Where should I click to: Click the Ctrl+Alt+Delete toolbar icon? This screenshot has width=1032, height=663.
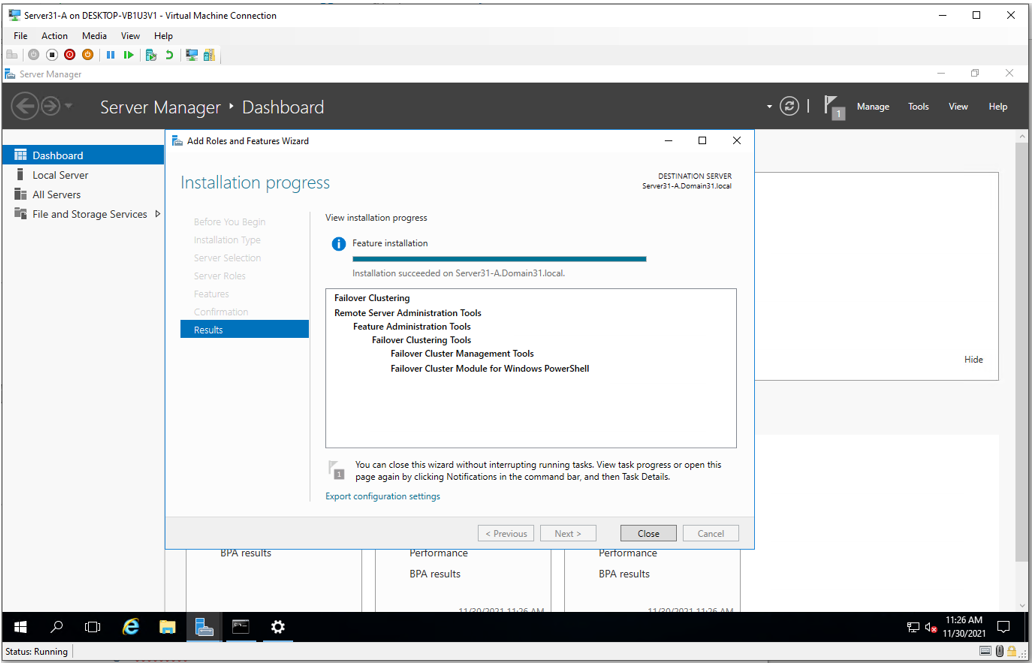point(12,55)
